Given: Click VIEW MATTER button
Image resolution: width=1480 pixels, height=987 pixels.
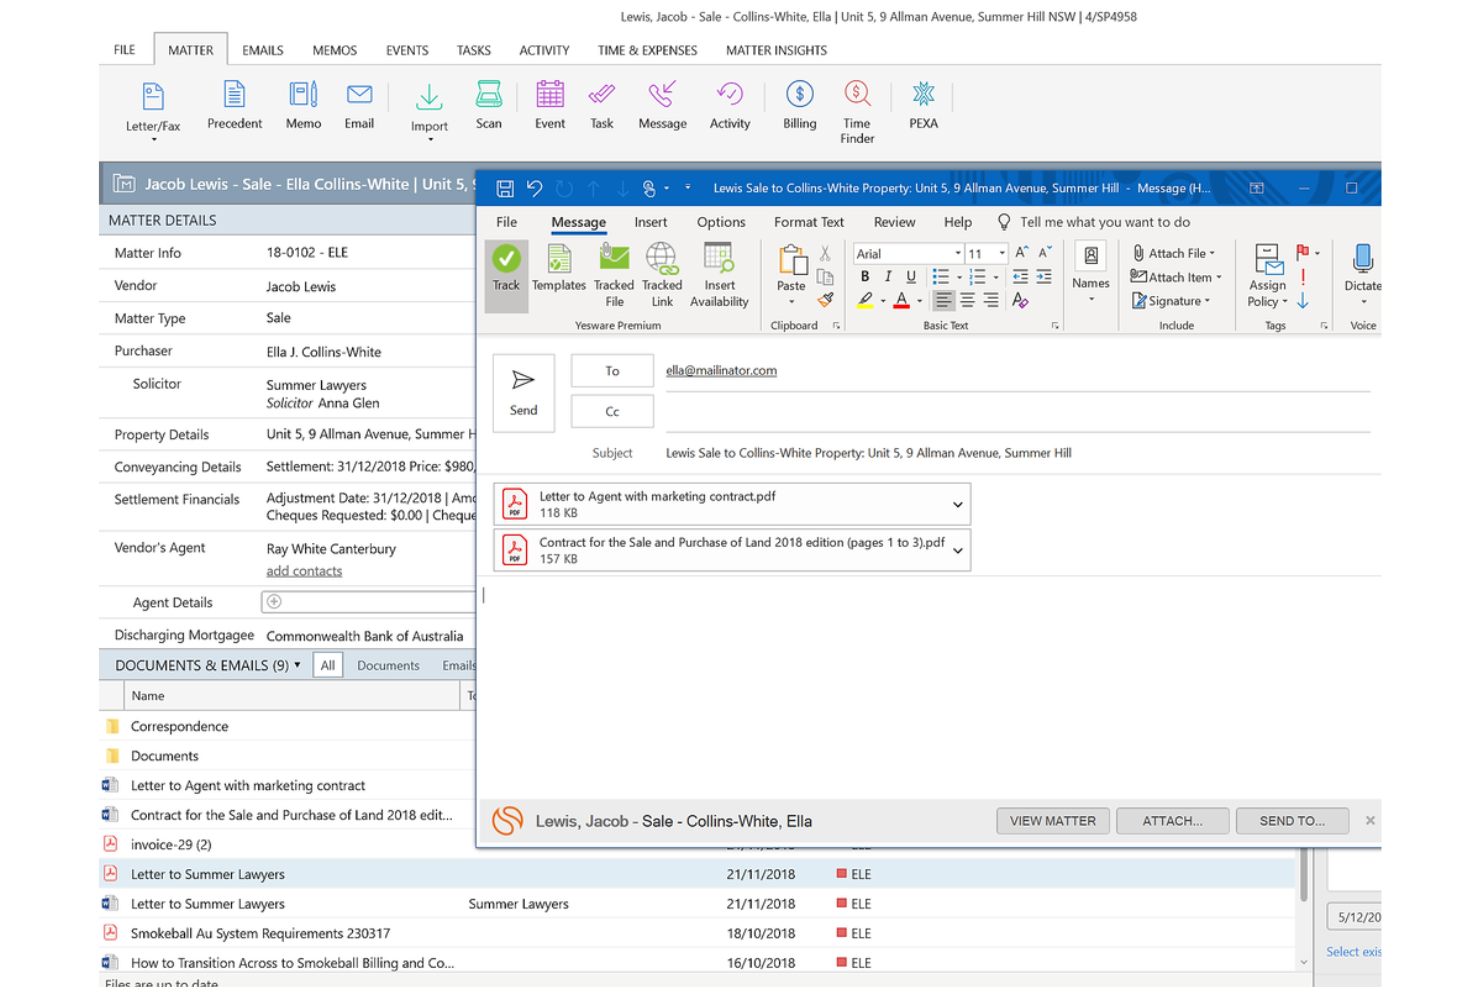Looking at the screenshot, I should pyautogui.click(x=1053, y=821).
